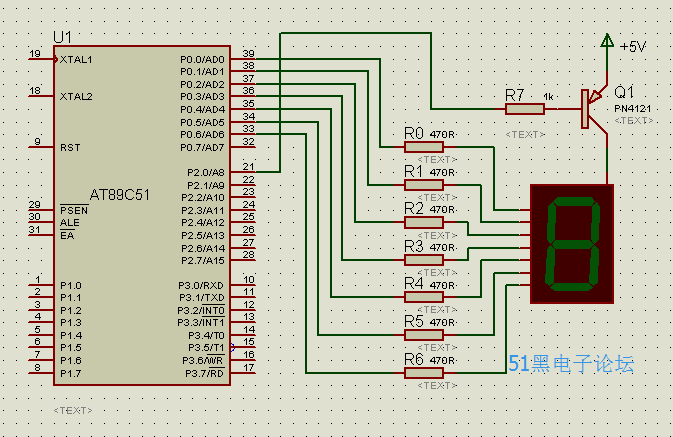673x437 pixels.
Task: Select the R7 1k resistor body
Action: coord(525,109)
